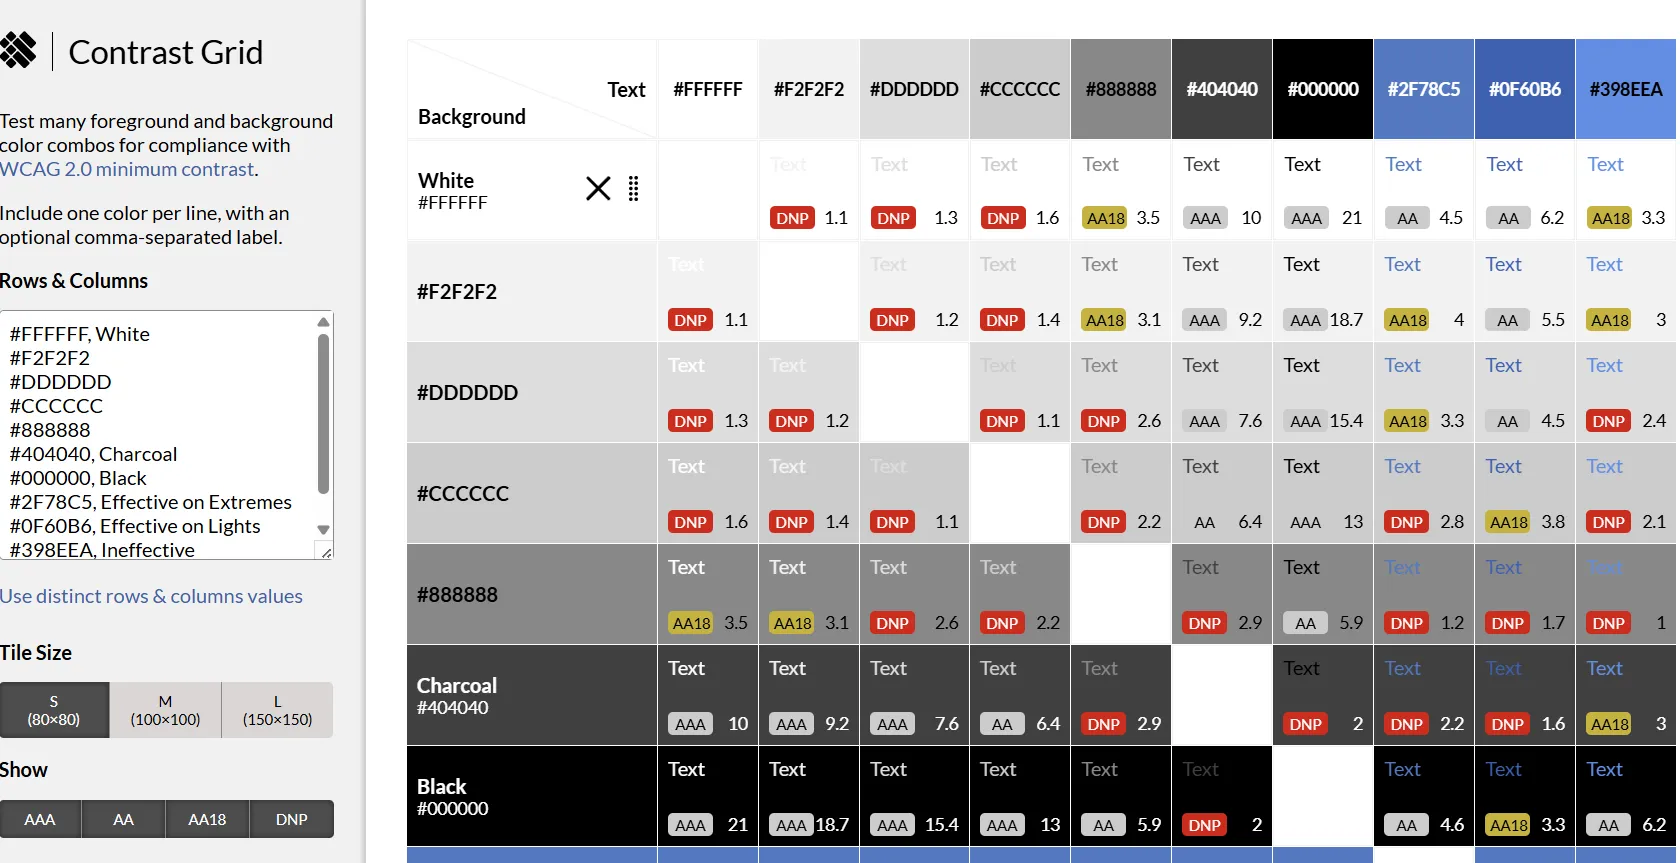Click inside the Rows & Columns textarea
The width and height of the screenshot is (1680, 863).
pyautogui.click(x=158, y=435)
